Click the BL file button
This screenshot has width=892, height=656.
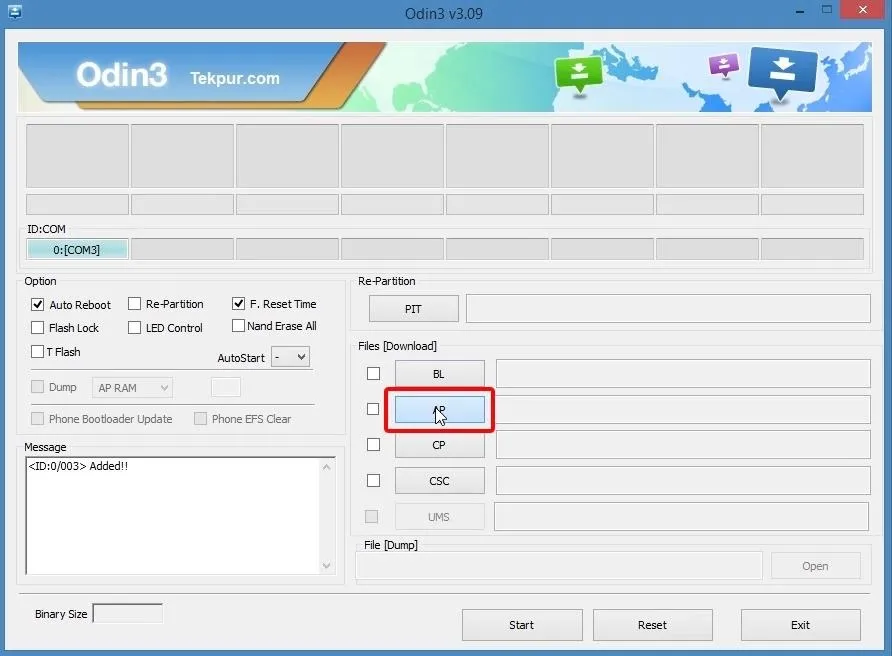[440, 374]
